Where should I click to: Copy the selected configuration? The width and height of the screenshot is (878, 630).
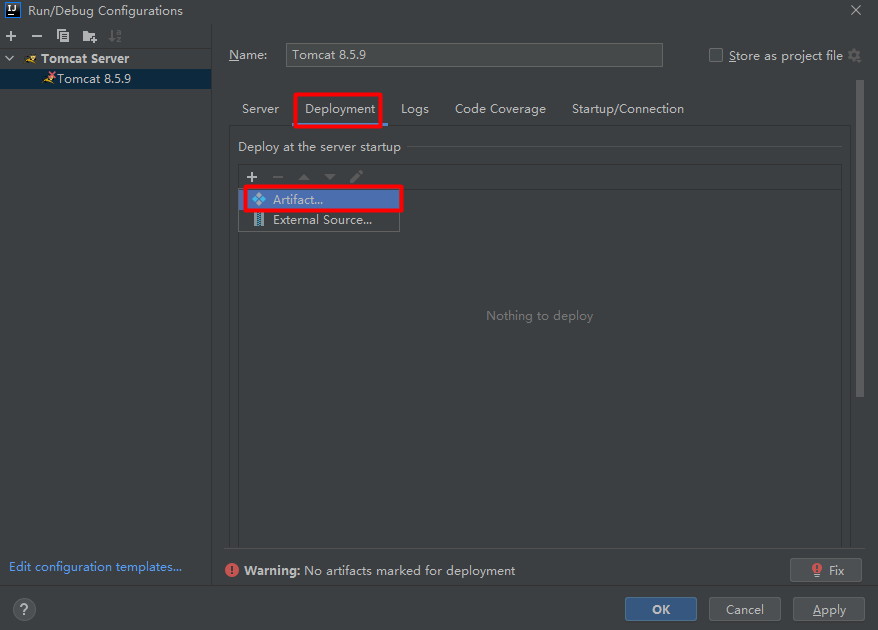pyautogui.click(x=63, y=36)
